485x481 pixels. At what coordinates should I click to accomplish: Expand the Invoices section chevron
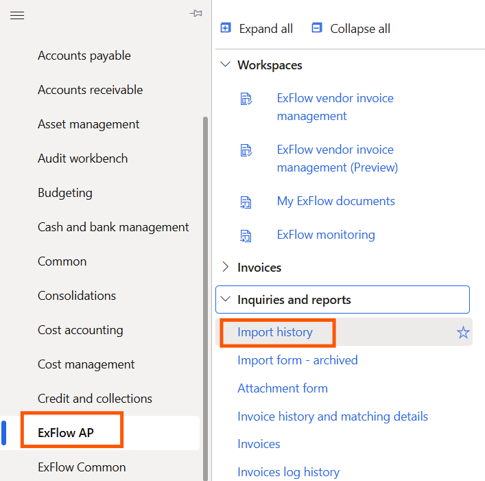[226, 267]
